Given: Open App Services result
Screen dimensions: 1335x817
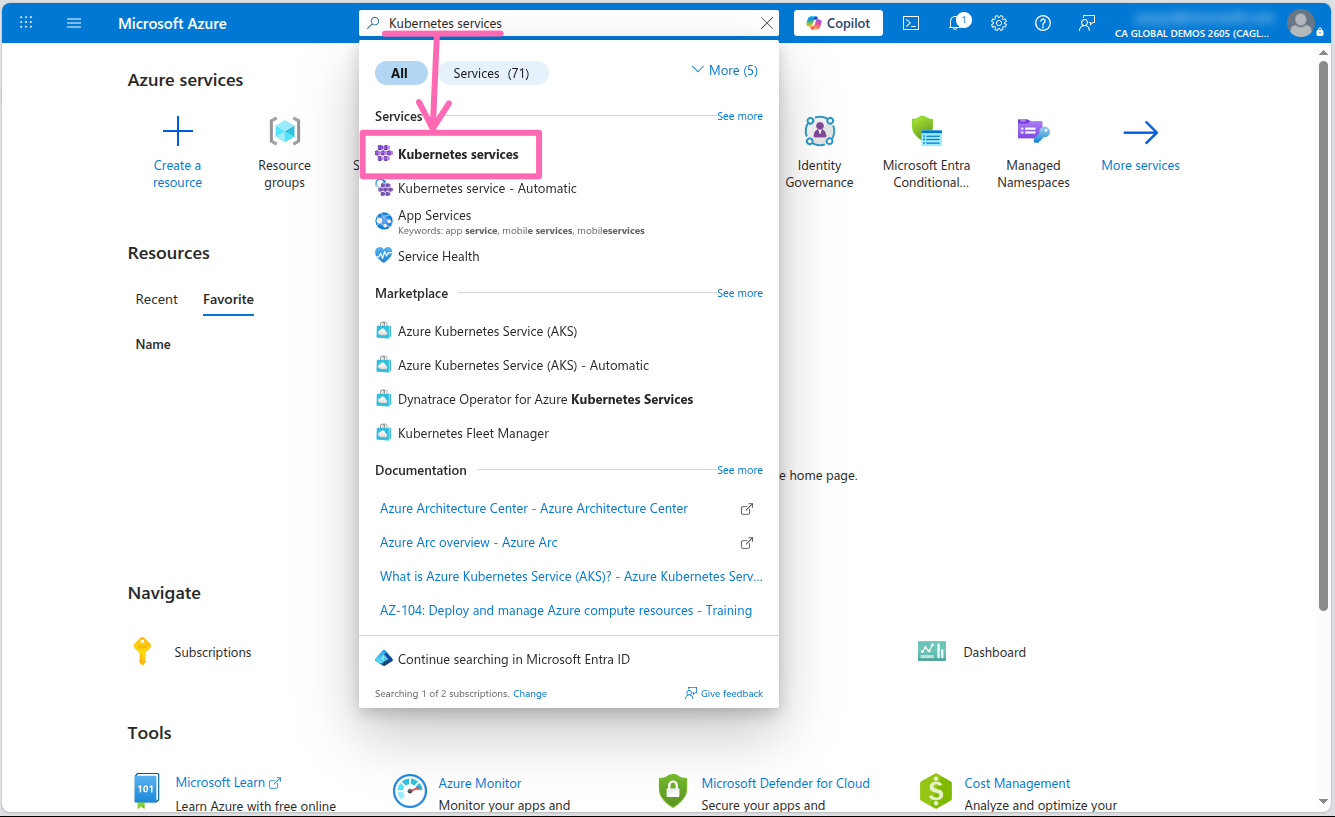Looking at the screenshot, I should [510, 222].
